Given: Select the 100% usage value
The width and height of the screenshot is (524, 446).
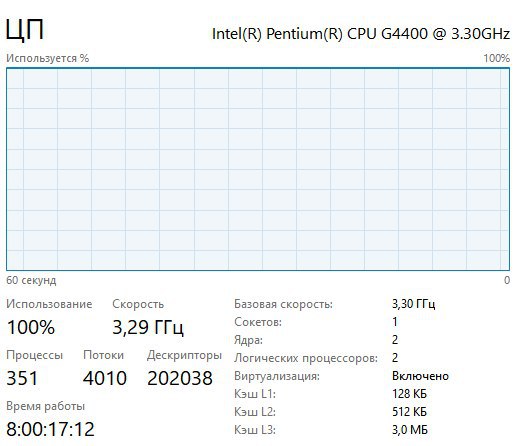Looking at the screenshot, I should (31, 327).
